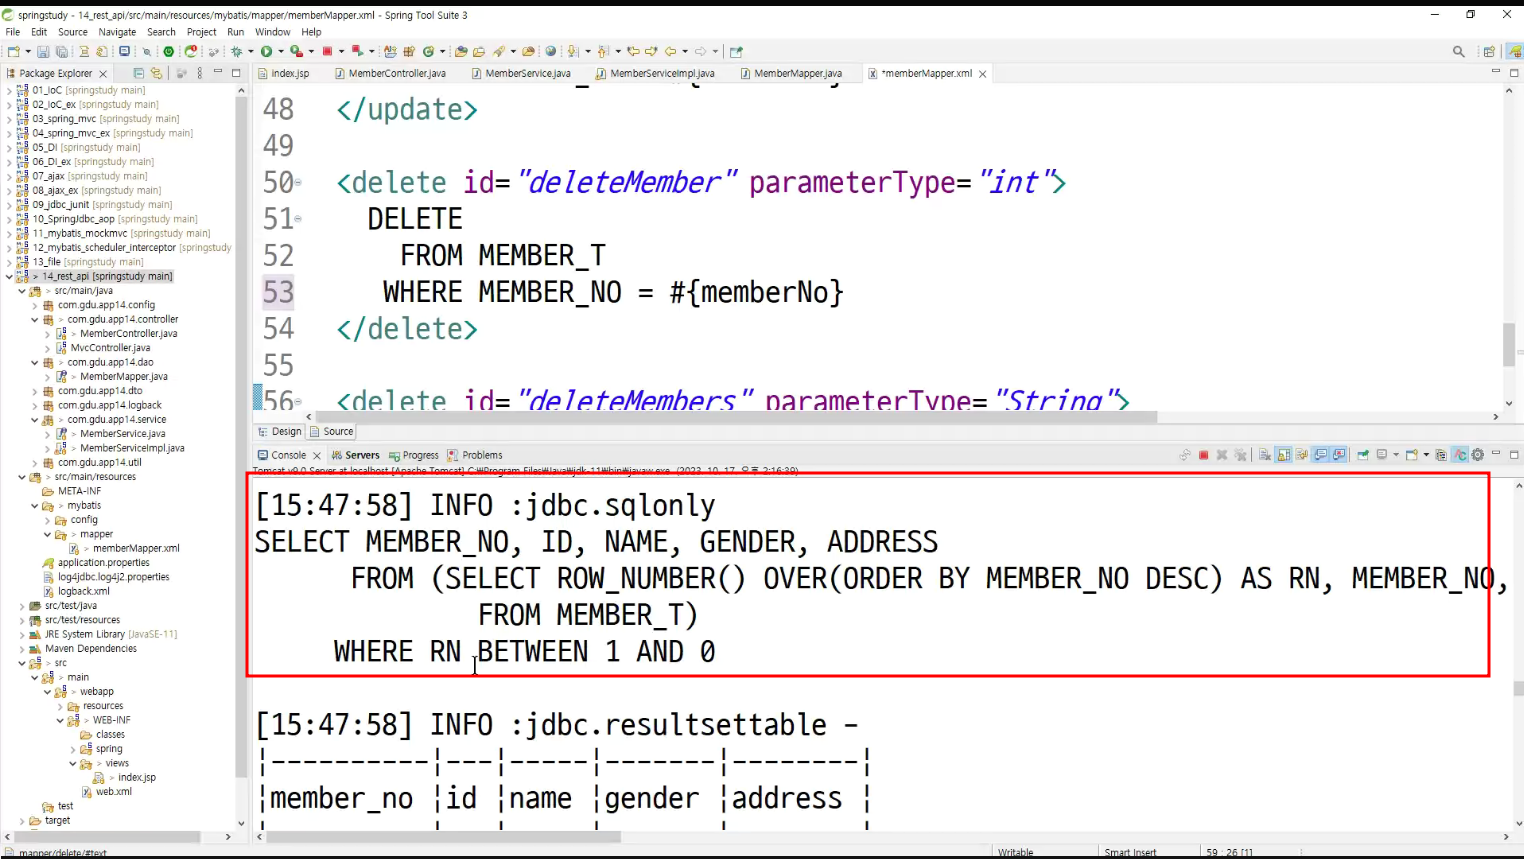Click the Console settings gear icon
Screen dimensions: 1524x859
tap(1478, 455)
